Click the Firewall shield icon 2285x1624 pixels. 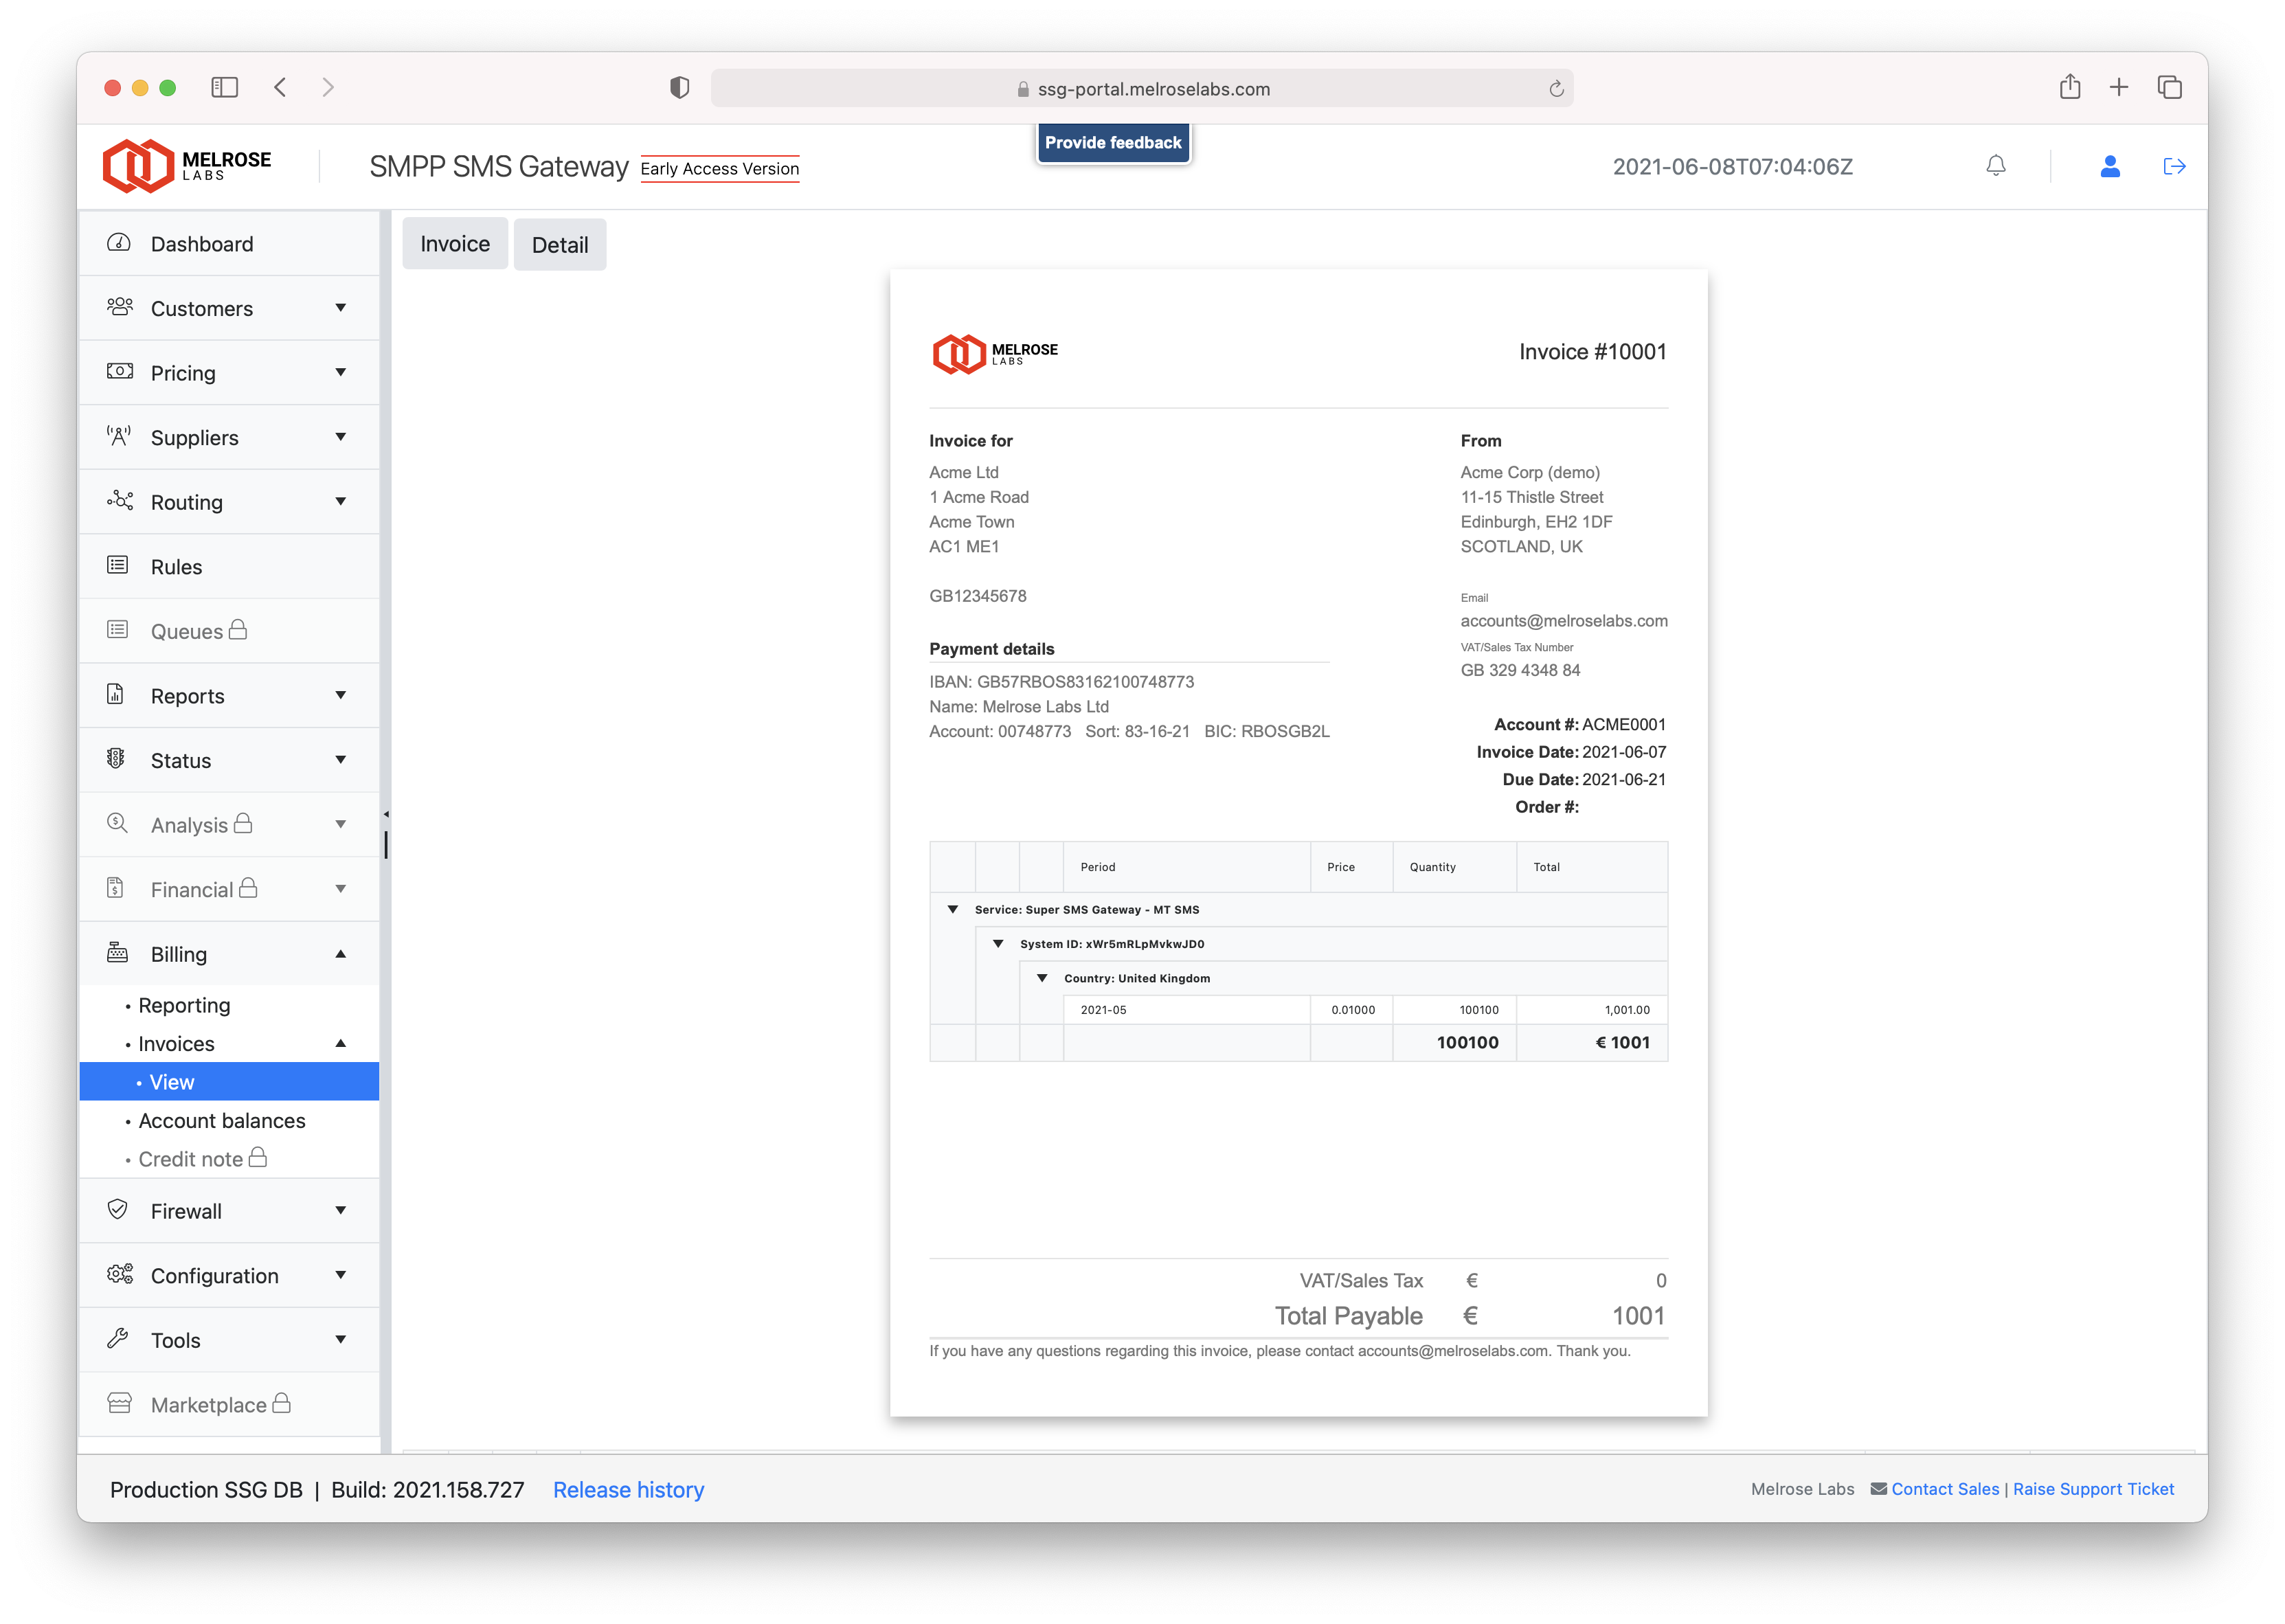(x=118, y=1210)
